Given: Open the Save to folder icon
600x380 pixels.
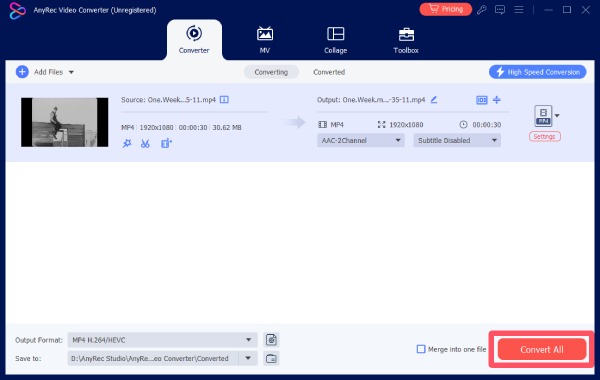Looking at the screenshot, I should pos(271,359).
